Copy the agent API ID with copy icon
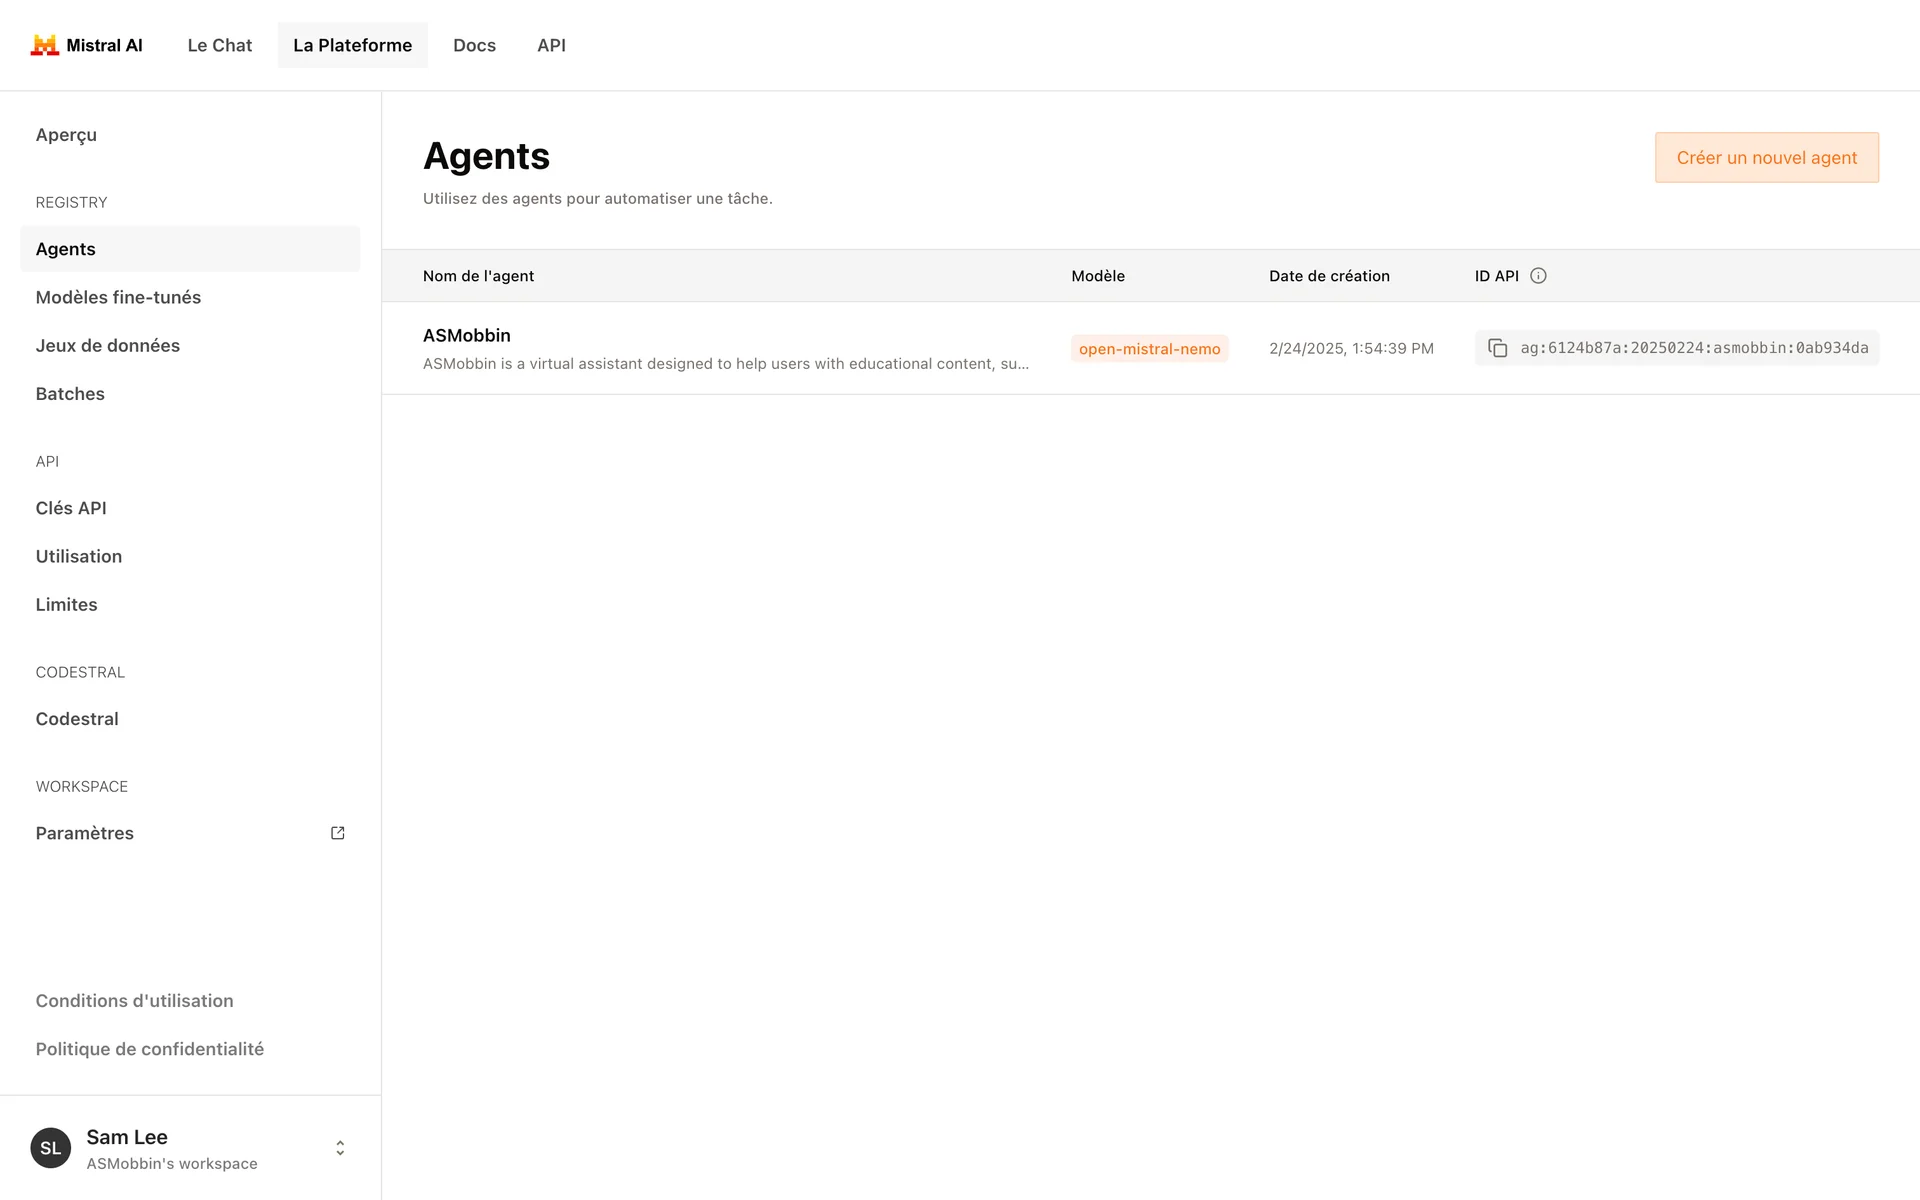 (1497, 348)
